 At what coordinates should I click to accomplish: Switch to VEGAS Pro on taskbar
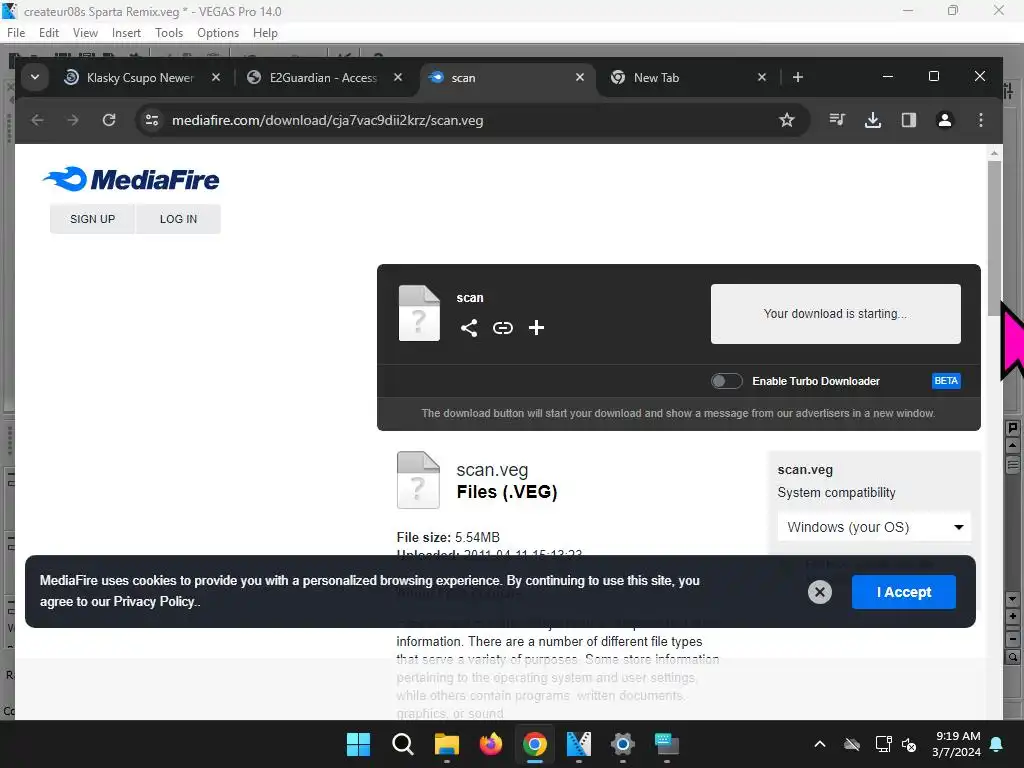click(x=579, y=744)
